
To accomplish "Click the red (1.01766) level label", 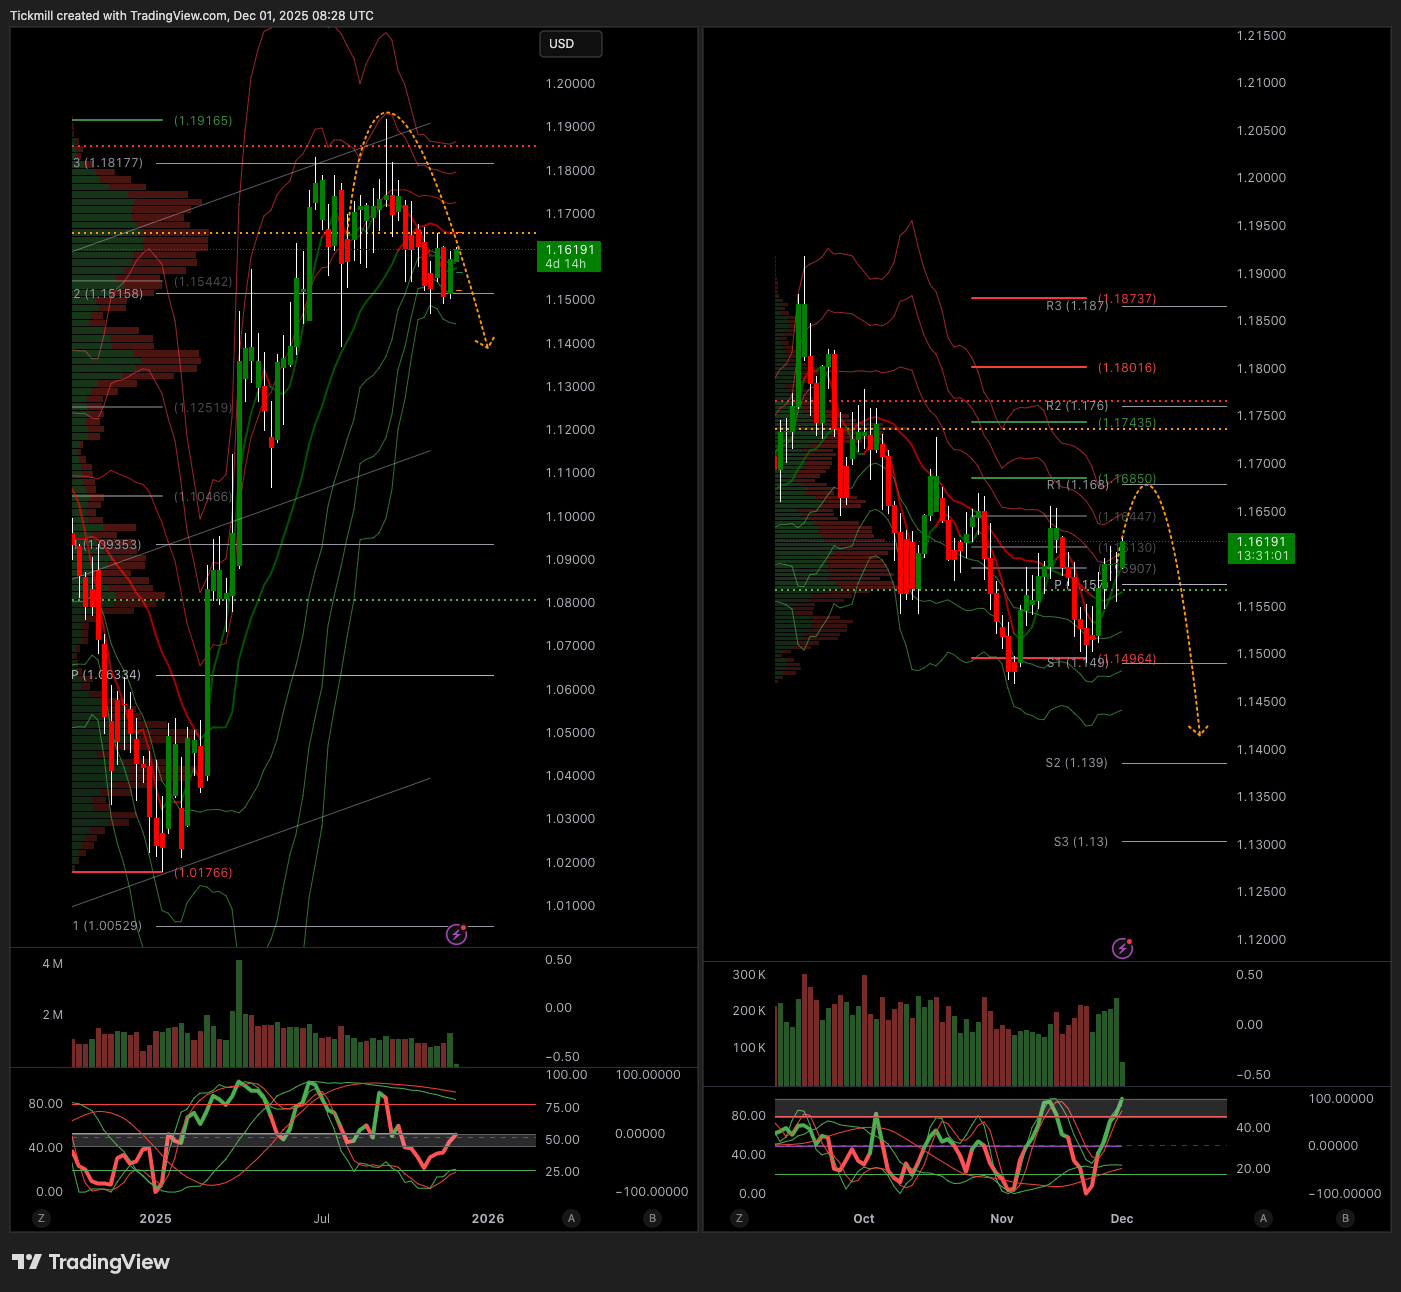I will [x=203, y=873].
